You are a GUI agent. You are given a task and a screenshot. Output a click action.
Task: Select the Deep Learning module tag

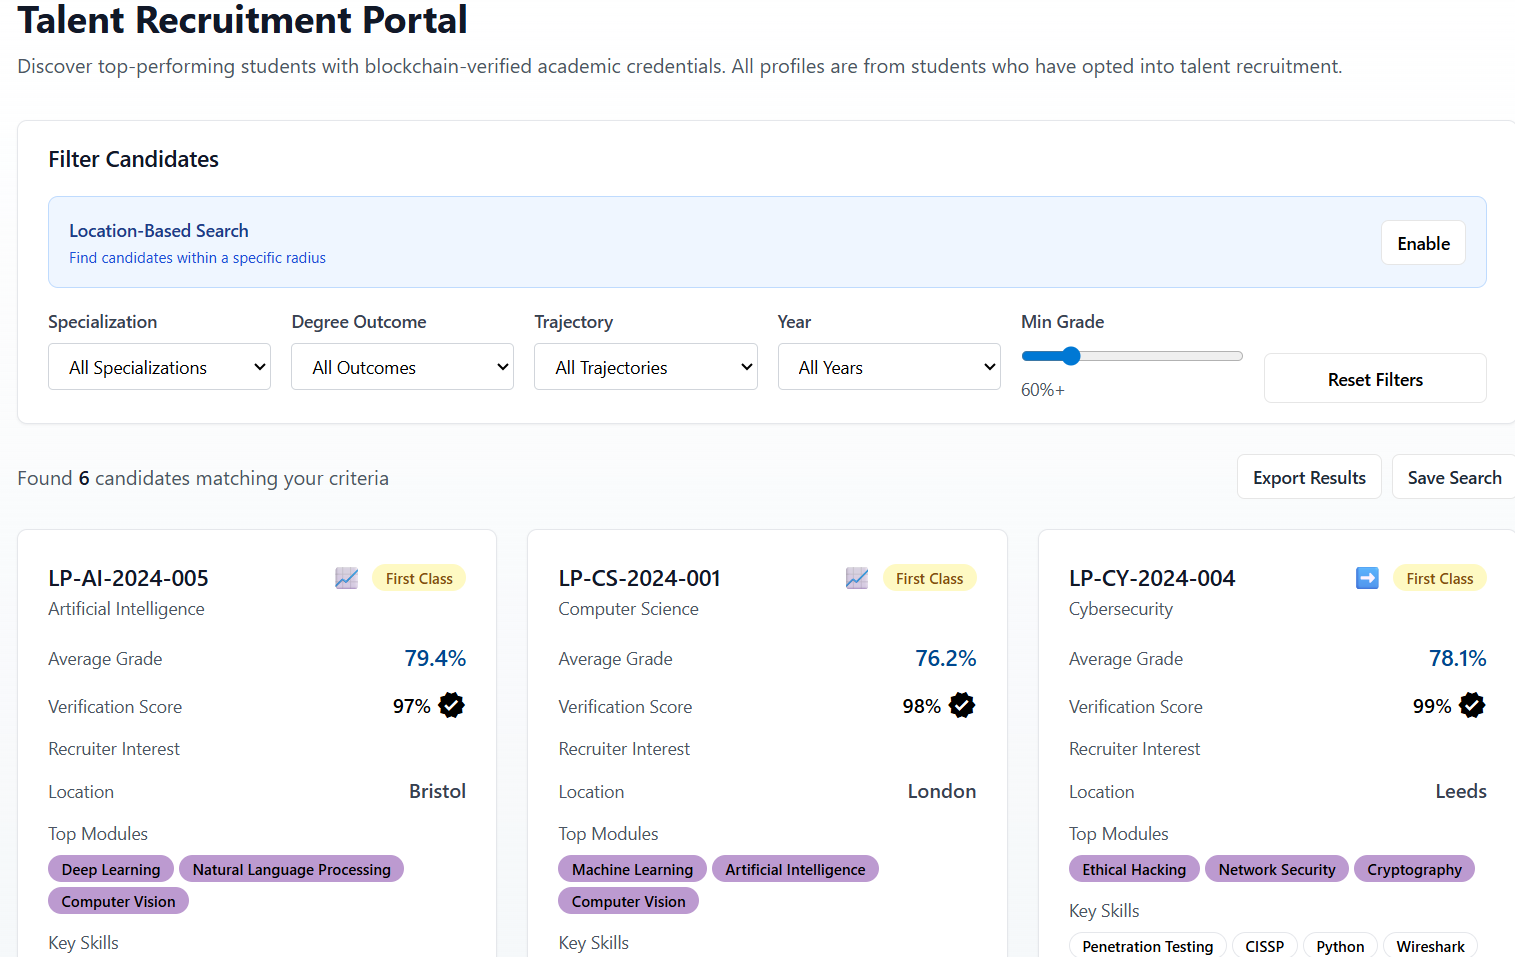click(111, 870)
